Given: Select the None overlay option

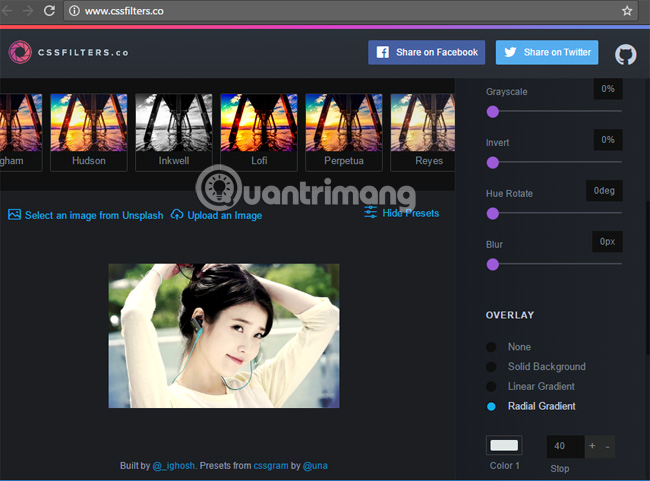Looking at the screenshot, I should click(x=491, y=347).
